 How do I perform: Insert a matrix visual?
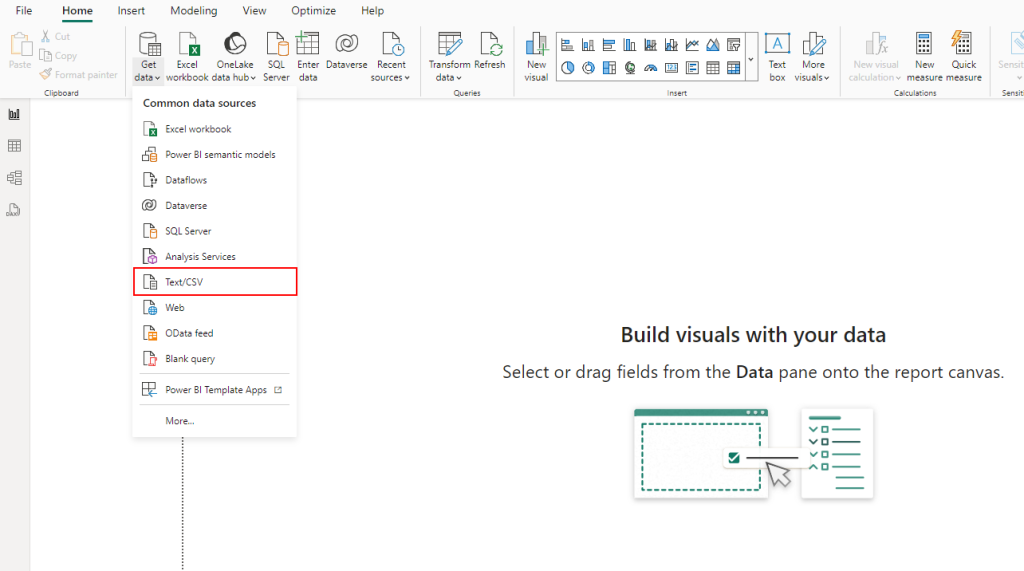tap(734, 68)
